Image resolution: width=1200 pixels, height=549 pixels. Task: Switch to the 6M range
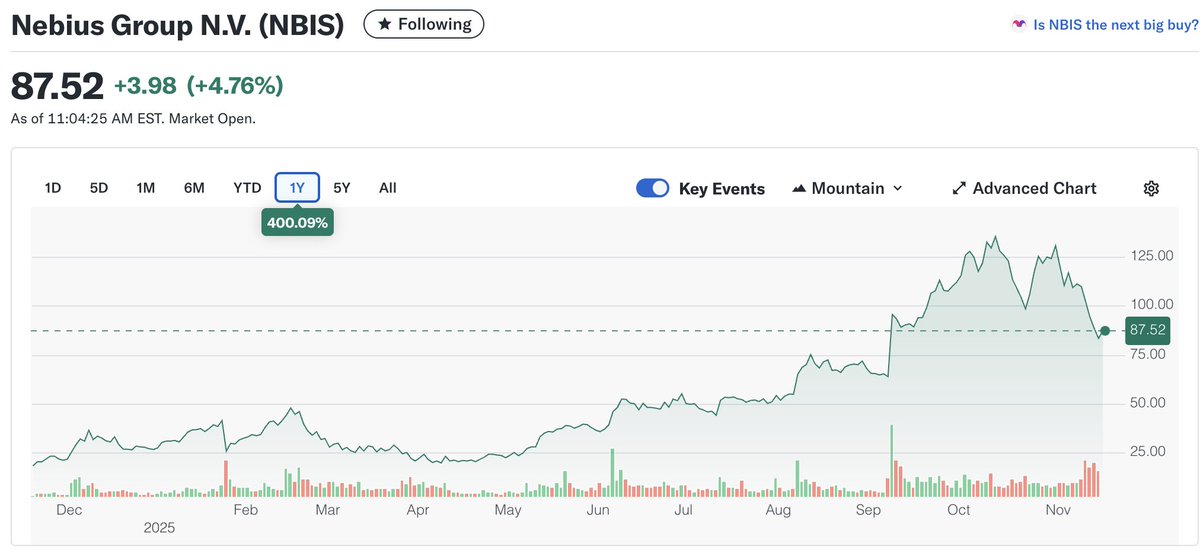194,187
